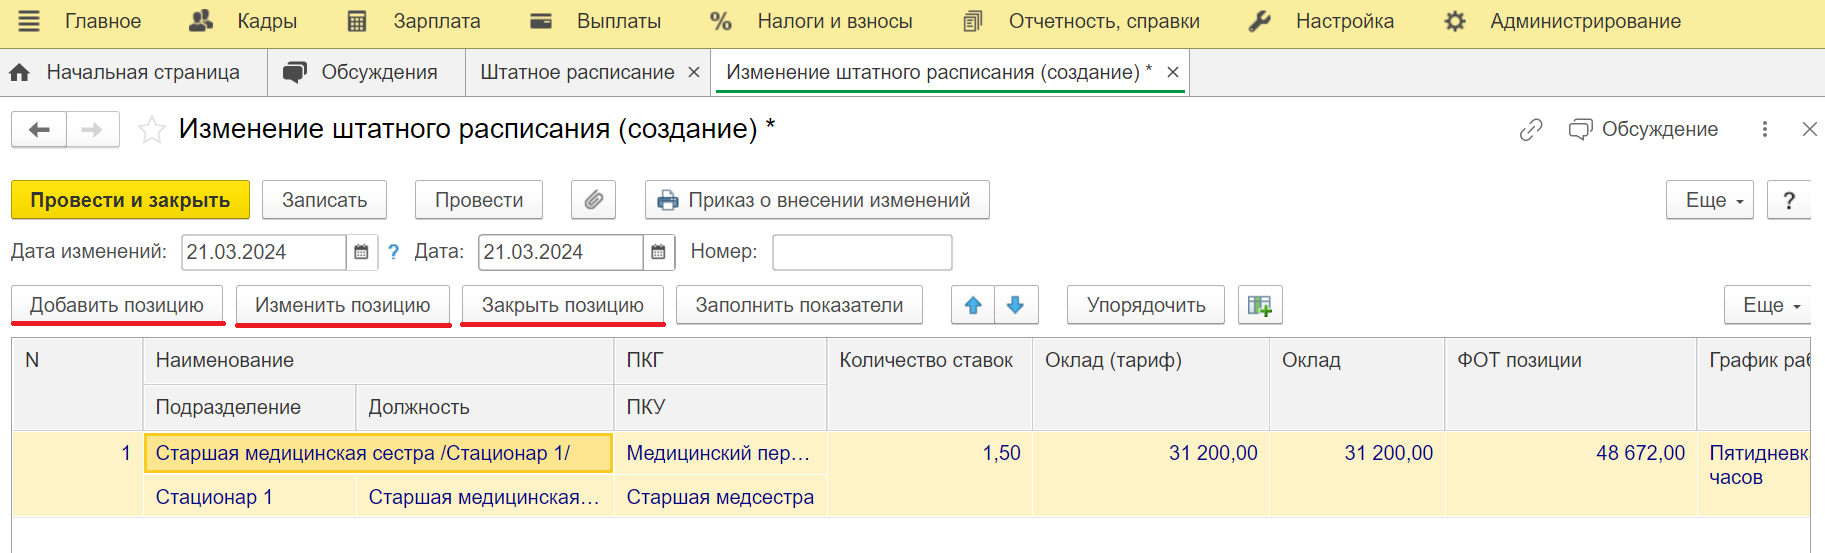Viewport: 1825px width, 553px height.
Task: Open calendar for Дата изменений
Action: point(361,252)
